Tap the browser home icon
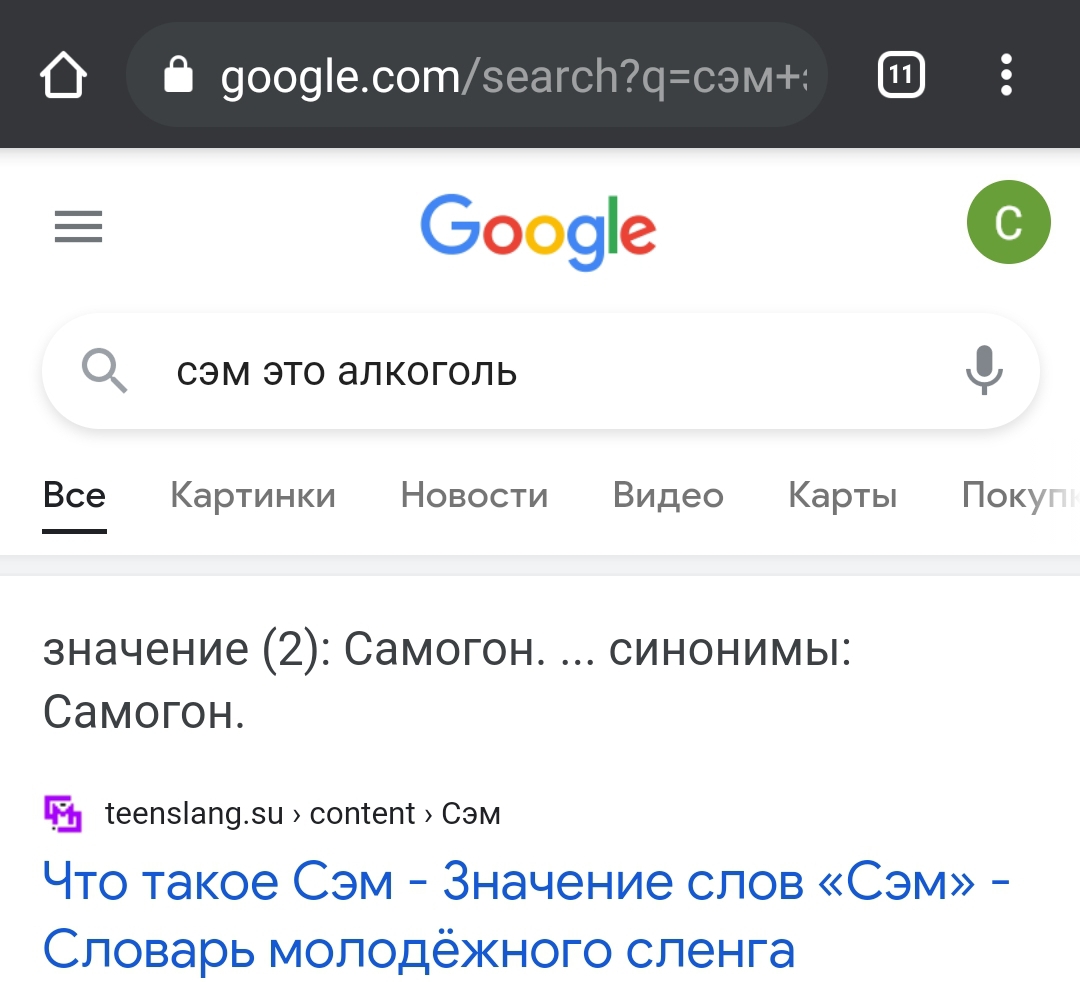 pyautogui.click(x=64, y=76)
